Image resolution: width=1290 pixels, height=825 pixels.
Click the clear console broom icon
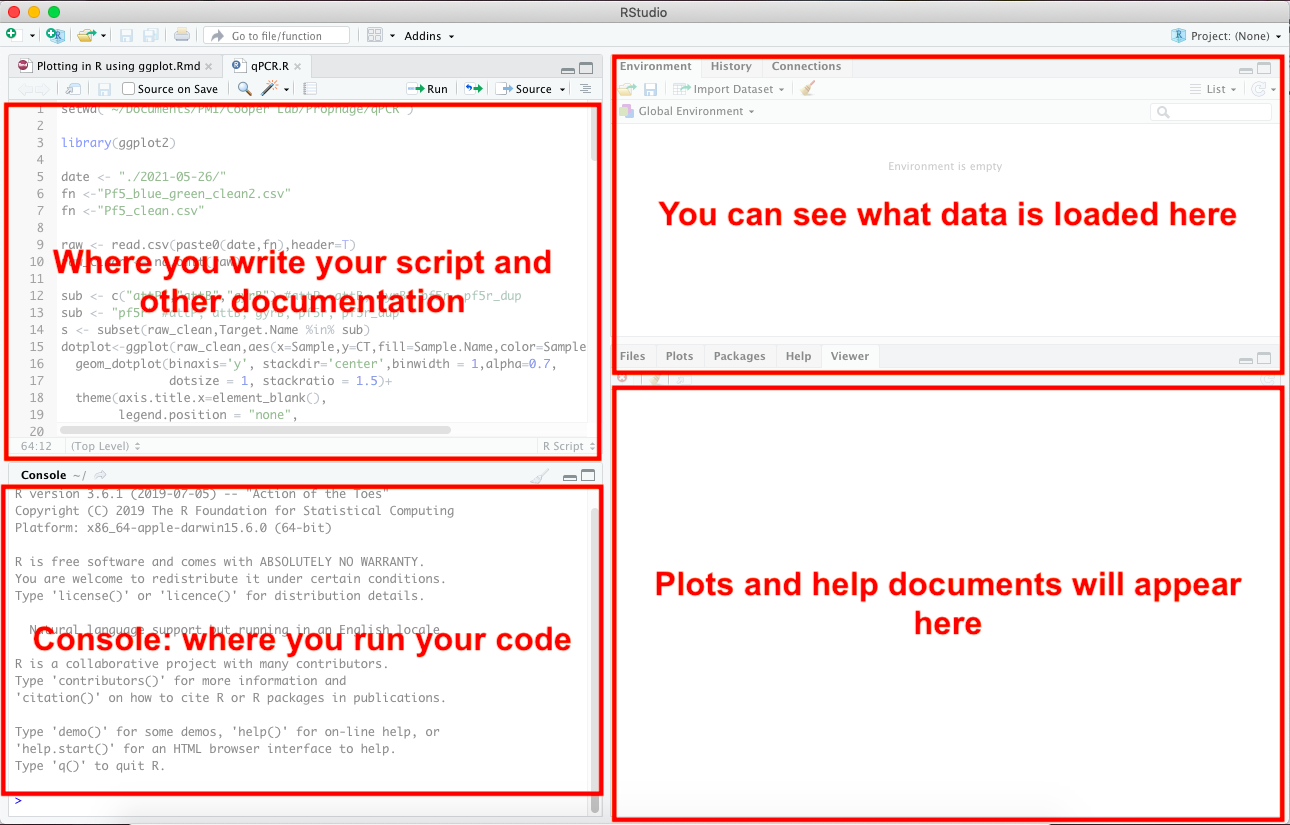click(539, 476)
